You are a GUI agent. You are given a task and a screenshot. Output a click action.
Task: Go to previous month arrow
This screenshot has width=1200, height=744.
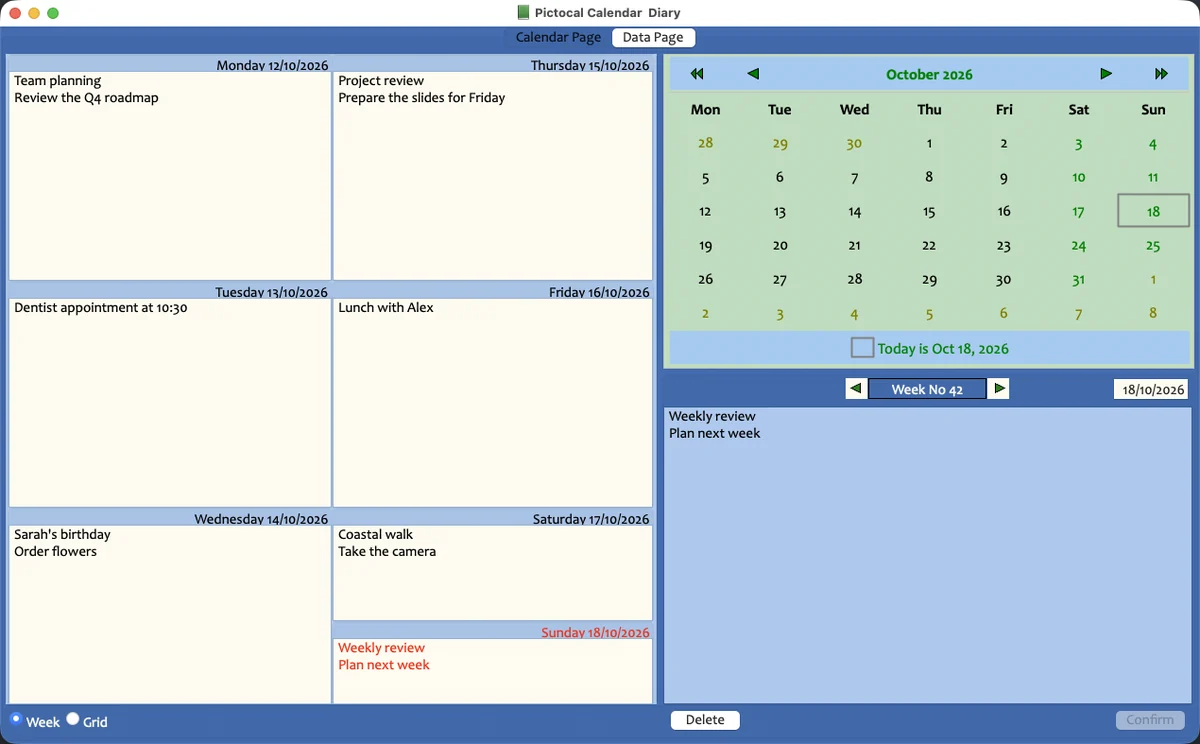pyautogui.click(x=753, y=74)
